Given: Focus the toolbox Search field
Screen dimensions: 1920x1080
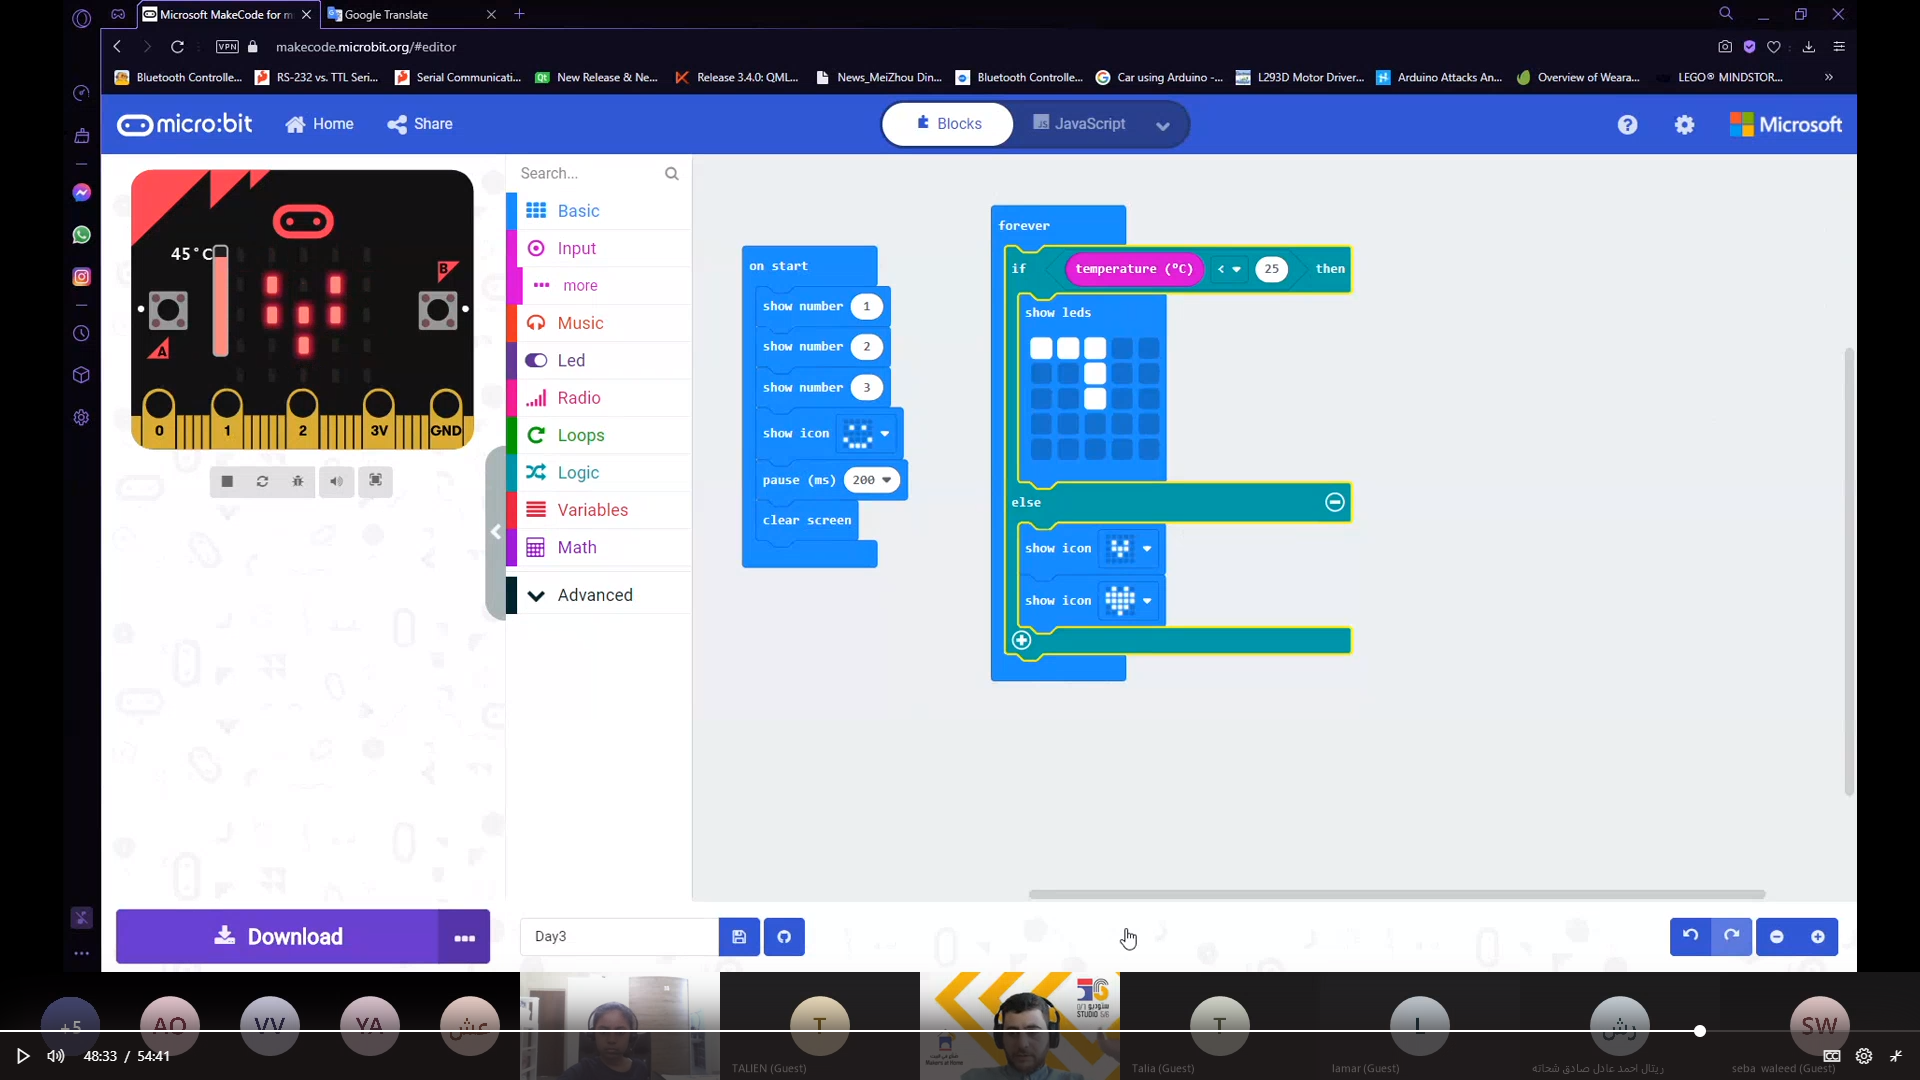Looking at the screenshot, I should pos(588,174).
